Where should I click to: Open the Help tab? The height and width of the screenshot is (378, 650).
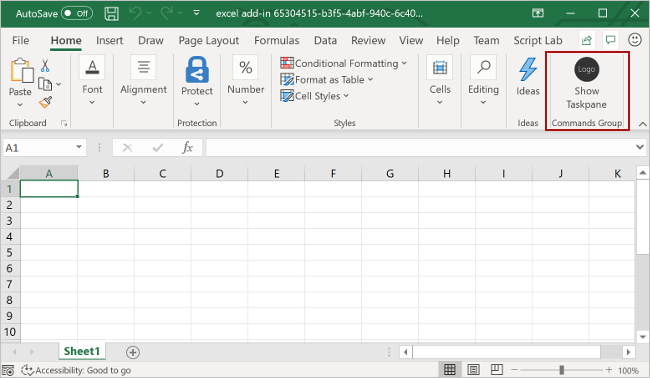[x=448, y=40]
